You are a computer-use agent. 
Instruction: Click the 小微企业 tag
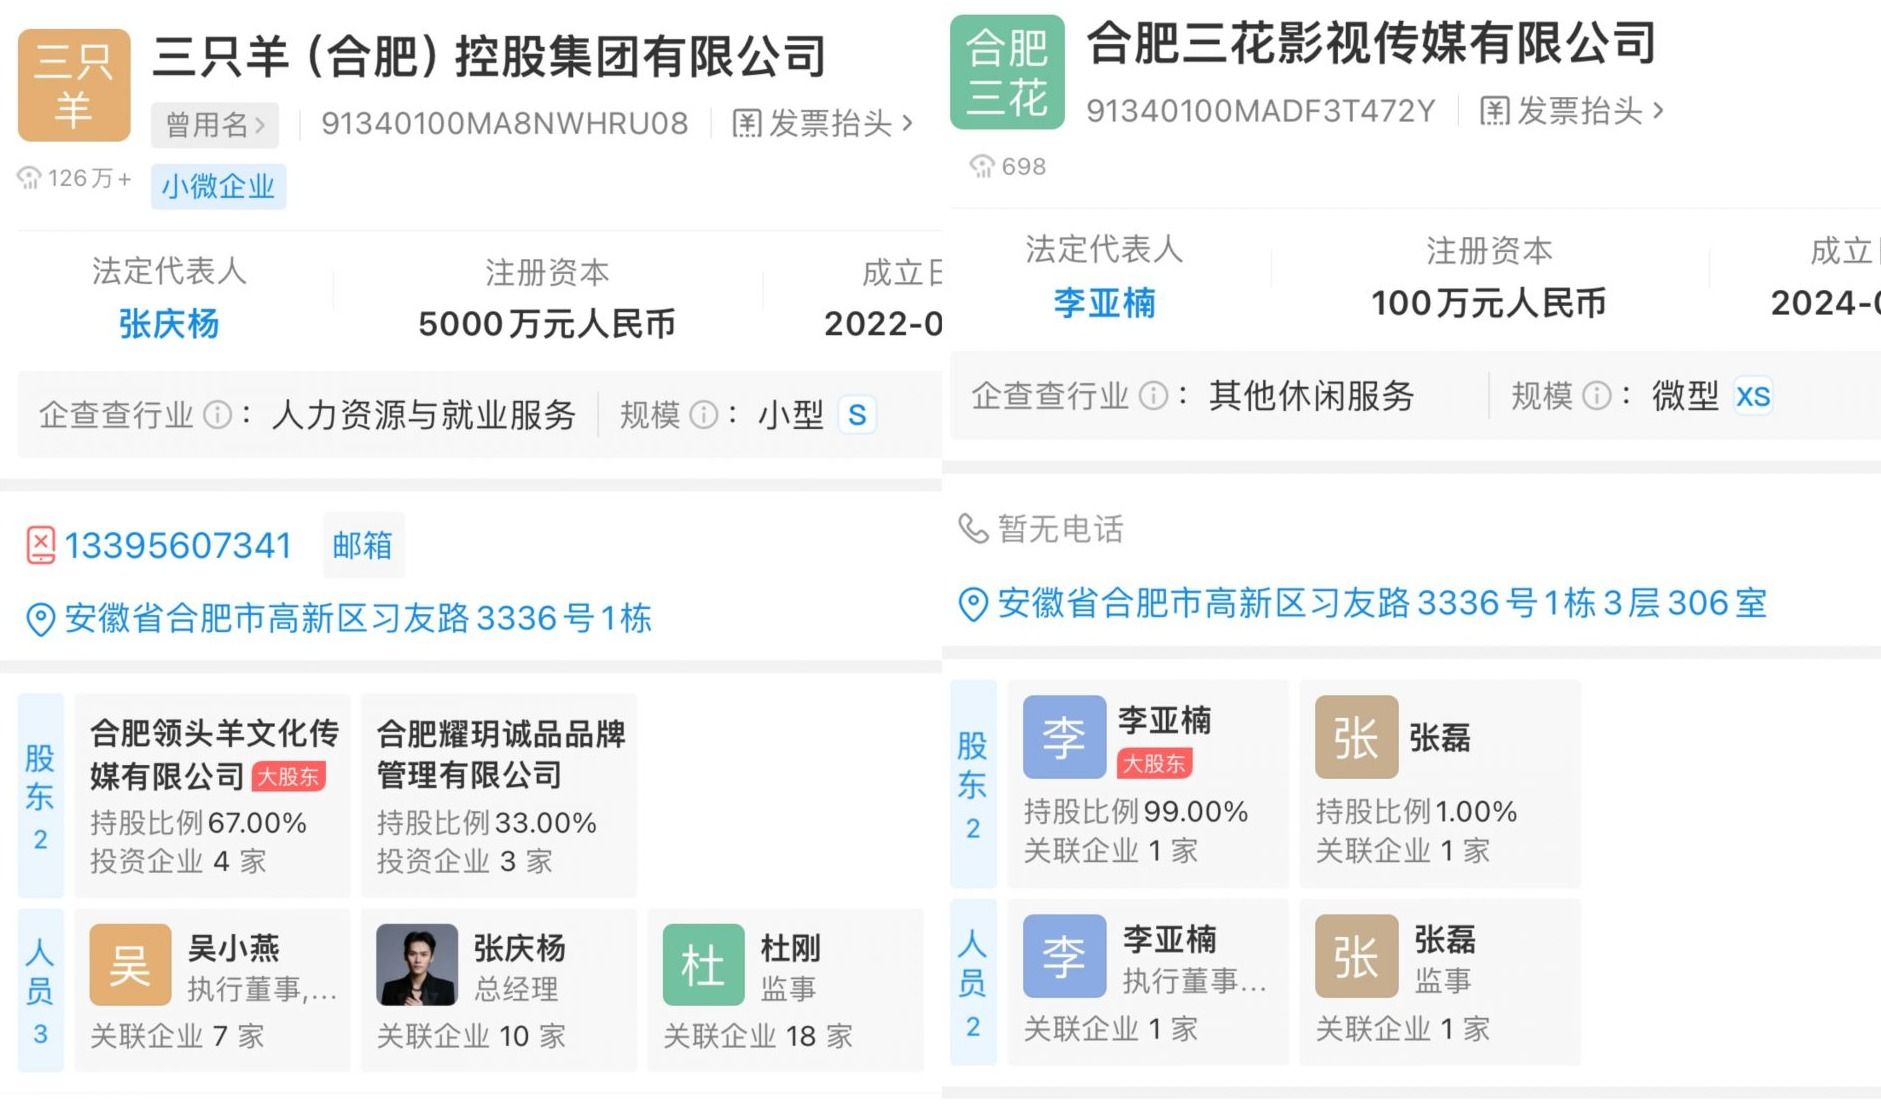(x=218, y=186)
